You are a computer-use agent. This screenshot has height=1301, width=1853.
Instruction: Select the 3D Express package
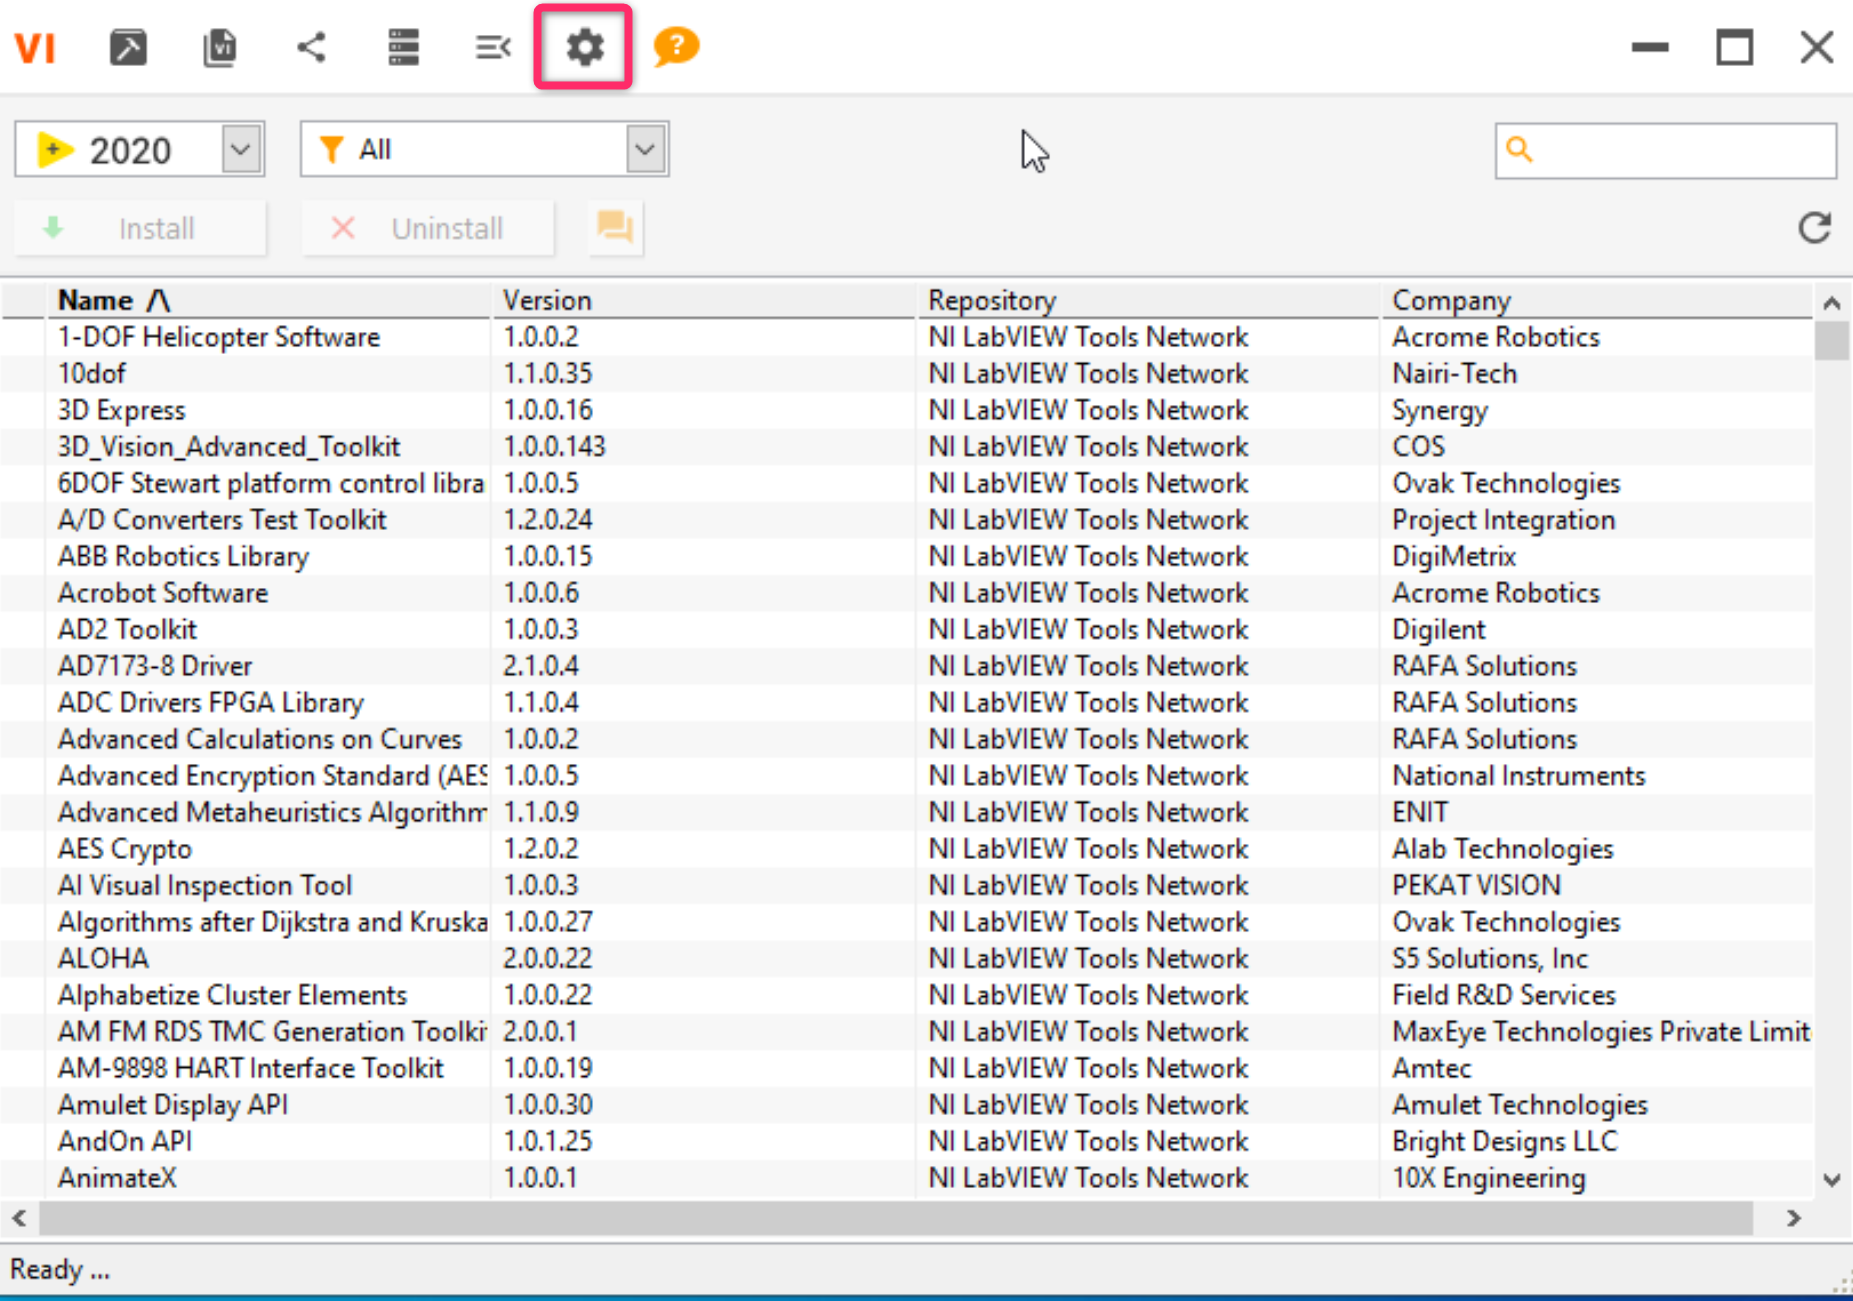907,410
